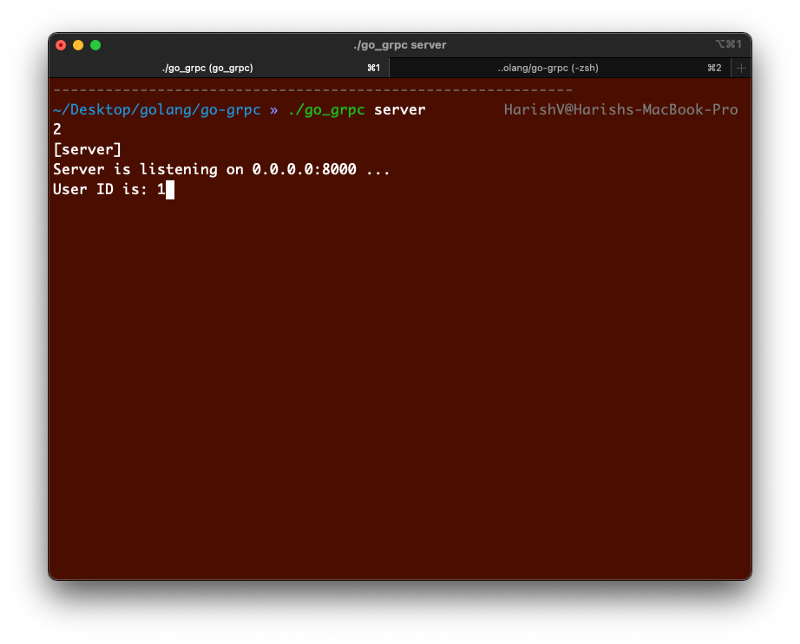The height and width of the screenshot is (644, 800).
Task: Click the output line showing '2'
Action: click(x=57, y=129)
